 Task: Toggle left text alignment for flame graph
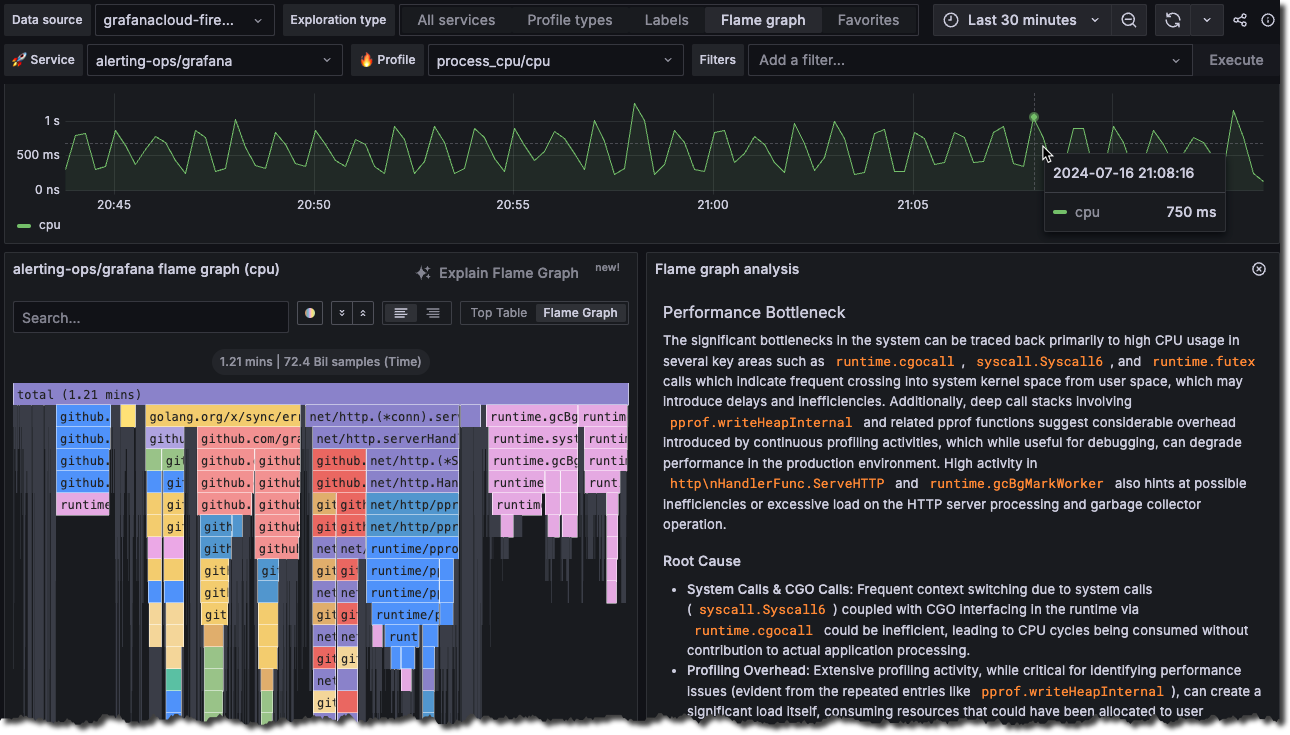(x=400, y=312)
